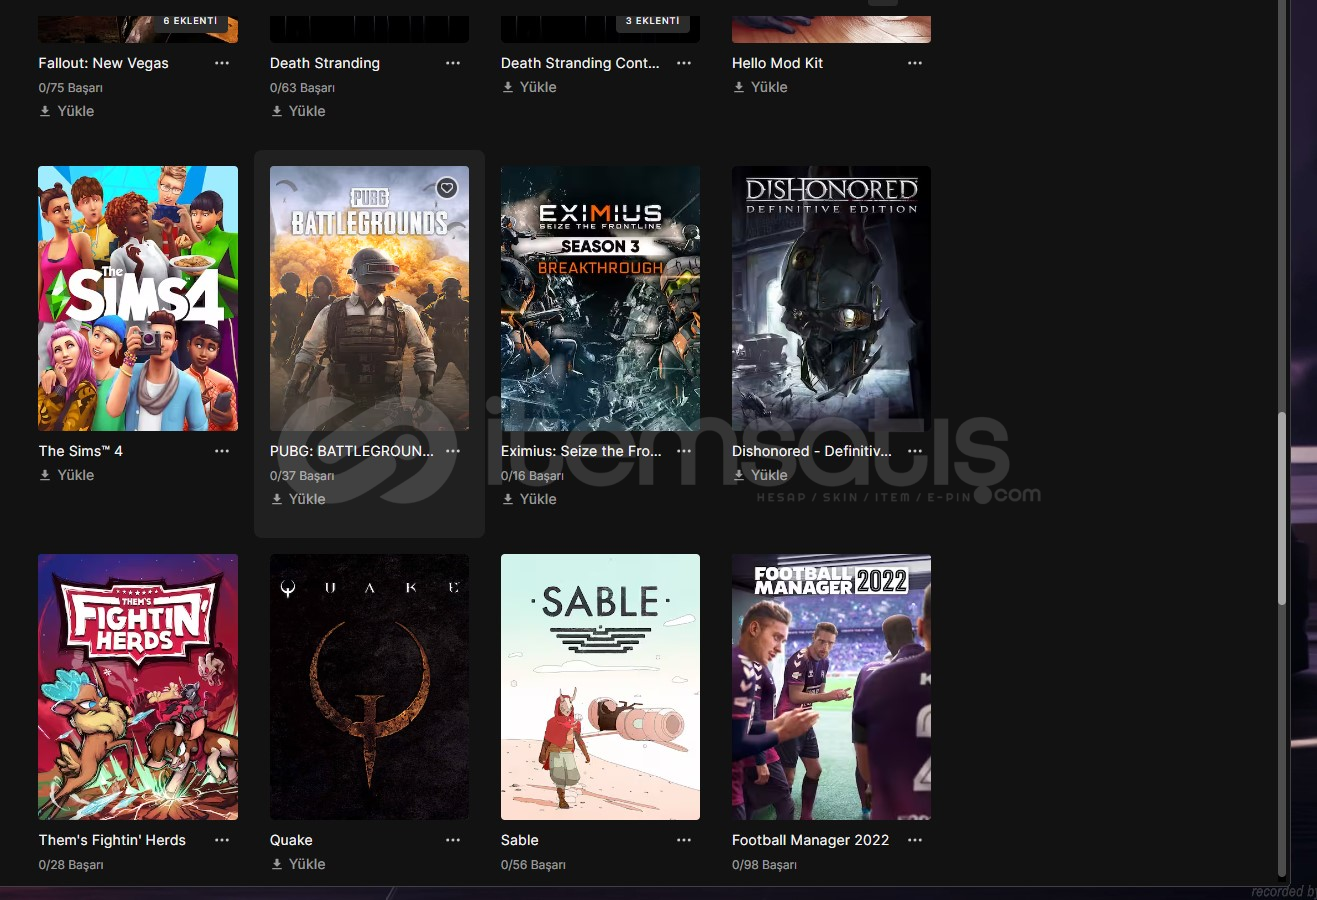Click the 3 EKLENTİ add-ons badge

(652, 21)
